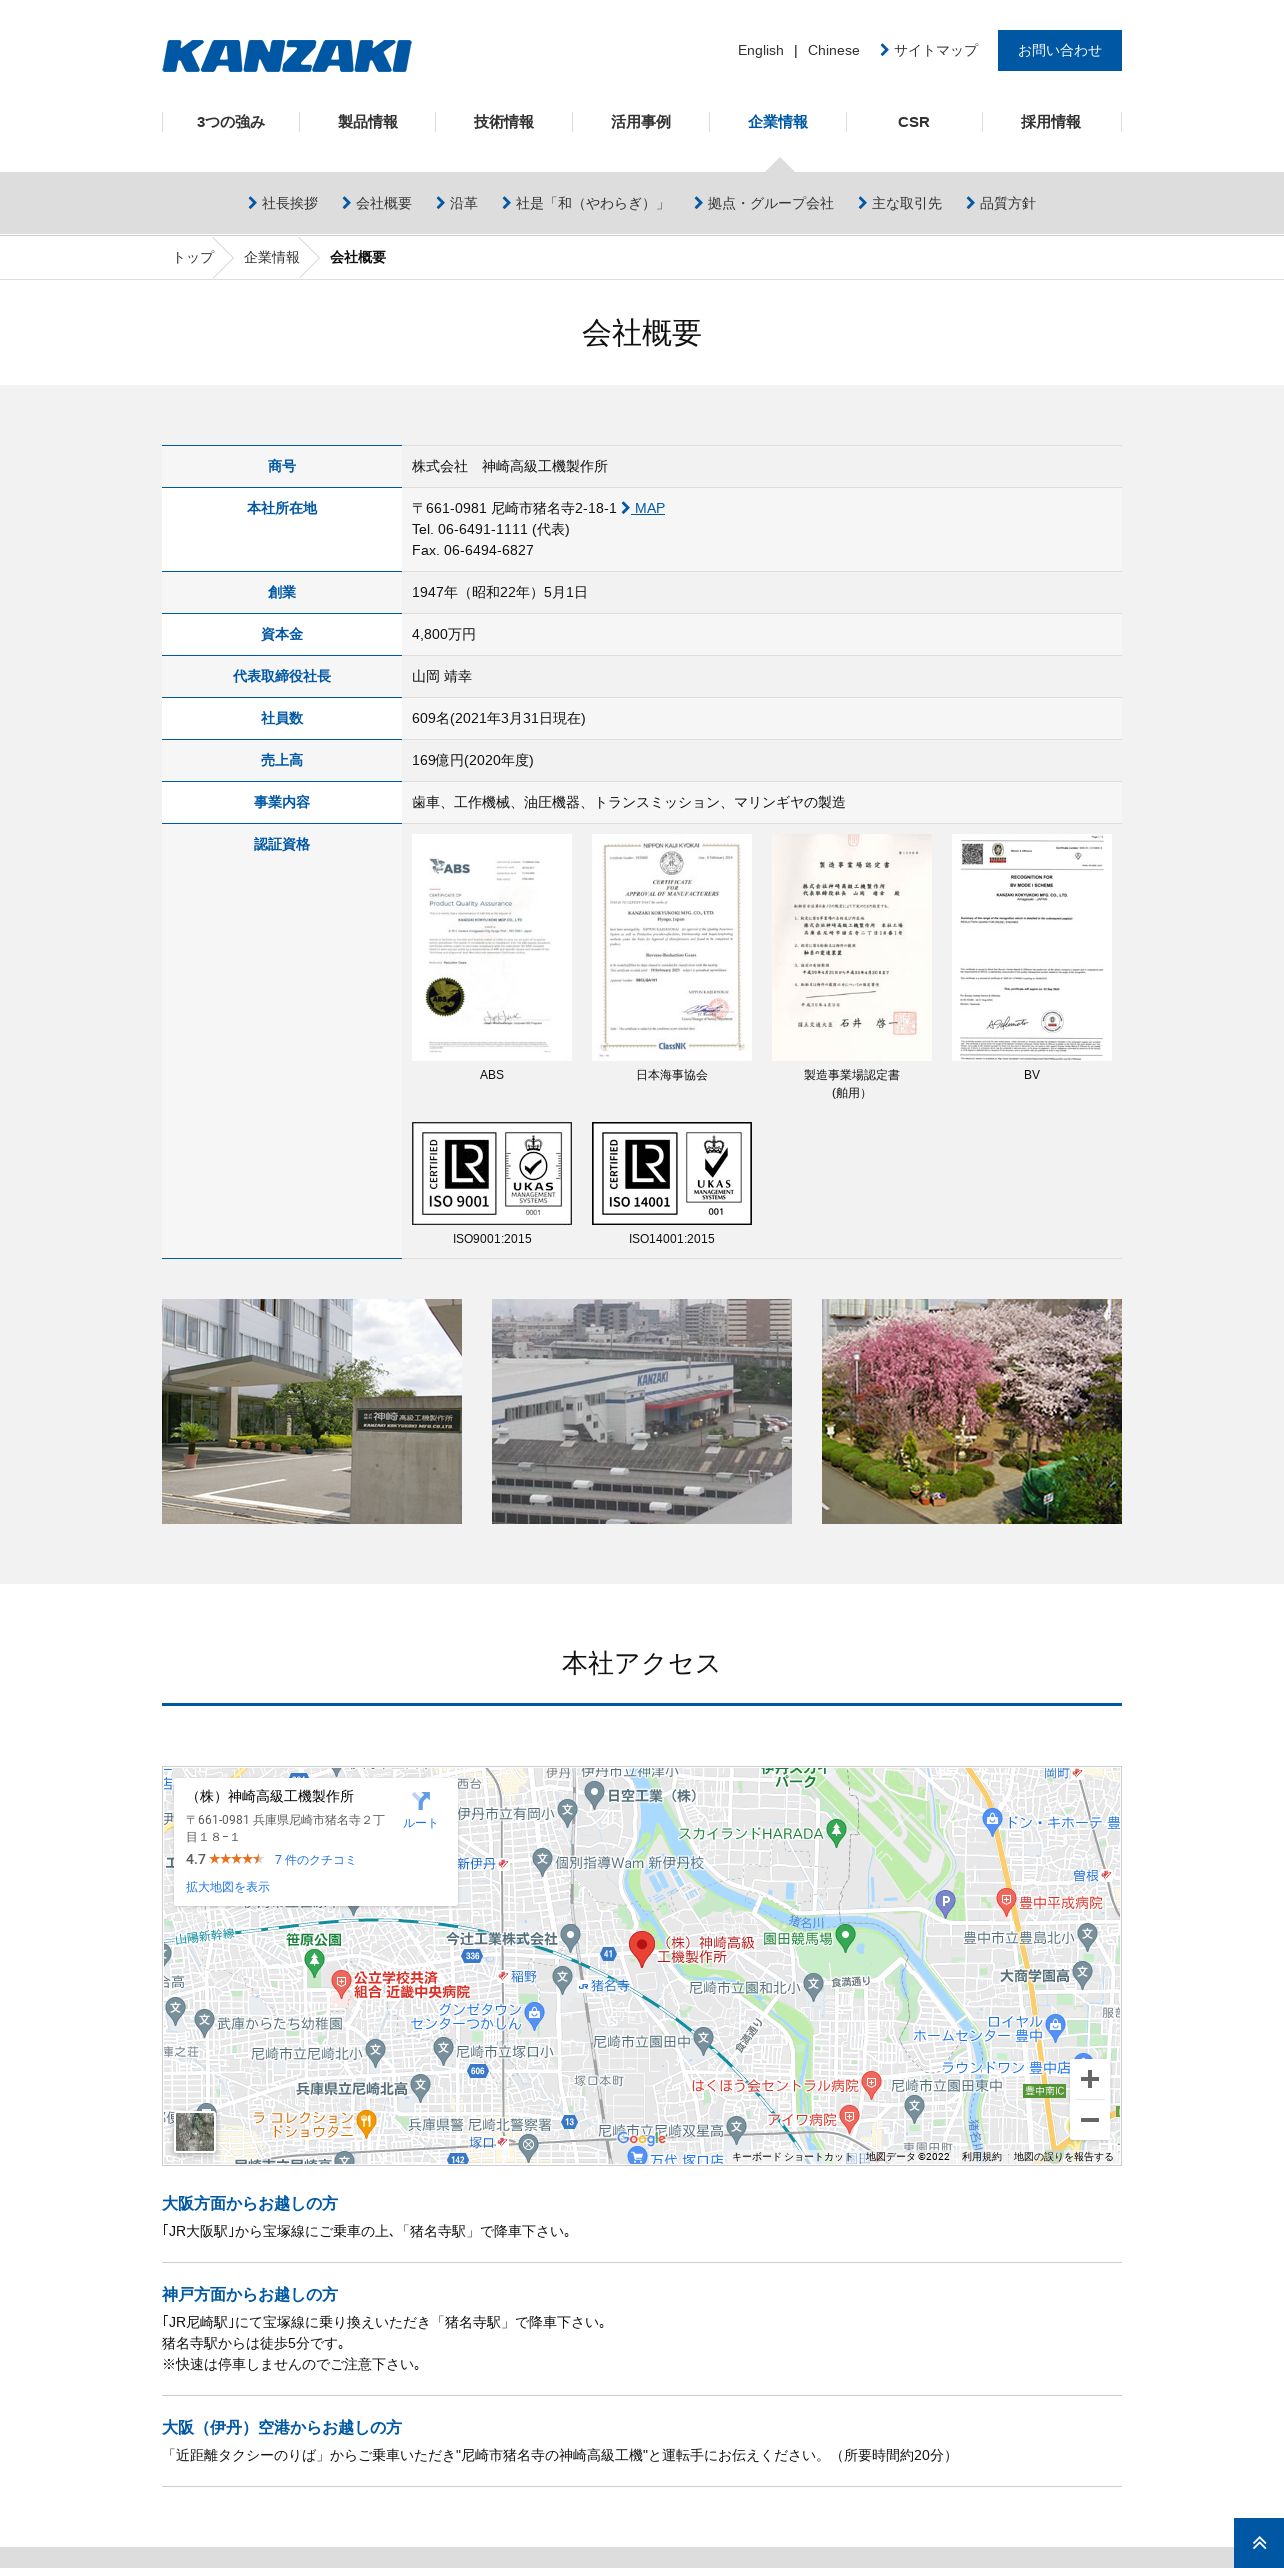
Task: Click the トップ breadcrumb
Action: point(194,257)
